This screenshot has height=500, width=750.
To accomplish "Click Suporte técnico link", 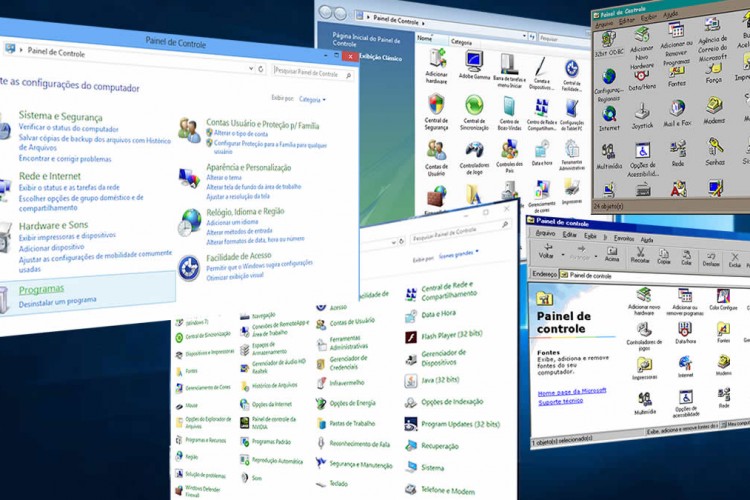I will (x=560, y=401).
